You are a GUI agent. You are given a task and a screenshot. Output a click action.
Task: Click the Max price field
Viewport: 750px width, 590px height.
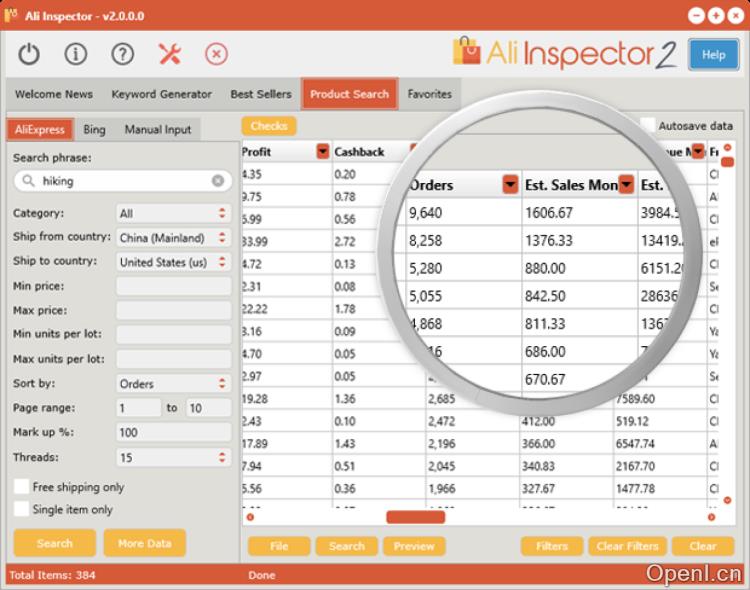(173, 311)
